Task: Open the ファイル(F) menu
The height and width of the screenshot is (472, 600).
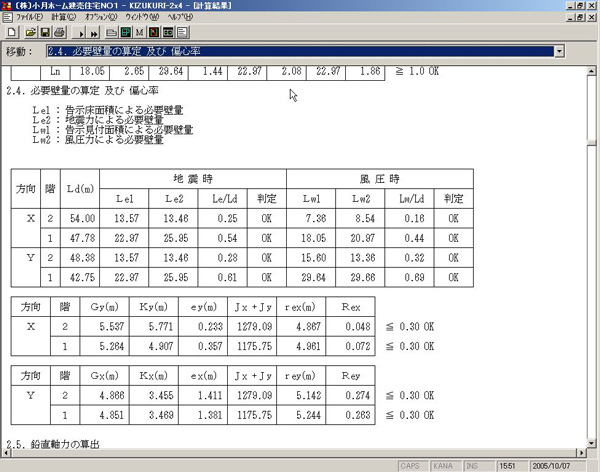Action: [23, 18]
